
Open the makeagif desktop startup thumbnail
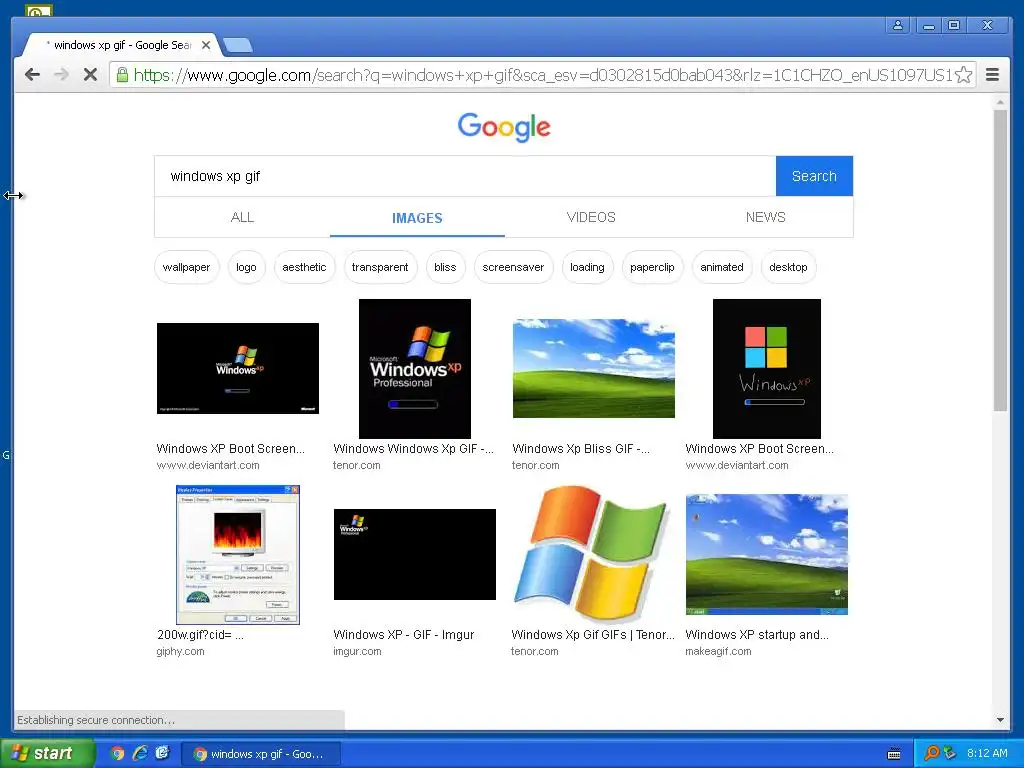767,554
